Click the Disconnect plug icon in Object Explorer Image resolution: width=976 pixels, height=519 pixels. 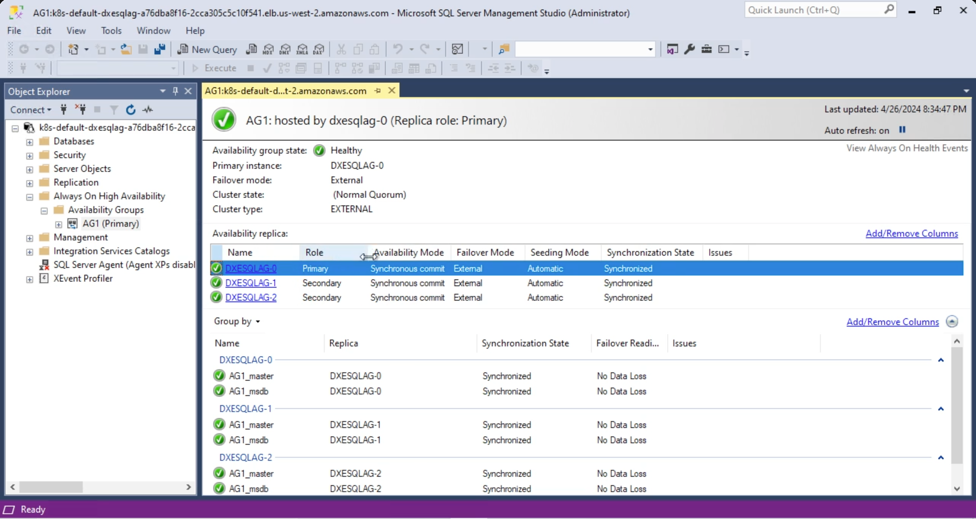click(x=80, y=110)
